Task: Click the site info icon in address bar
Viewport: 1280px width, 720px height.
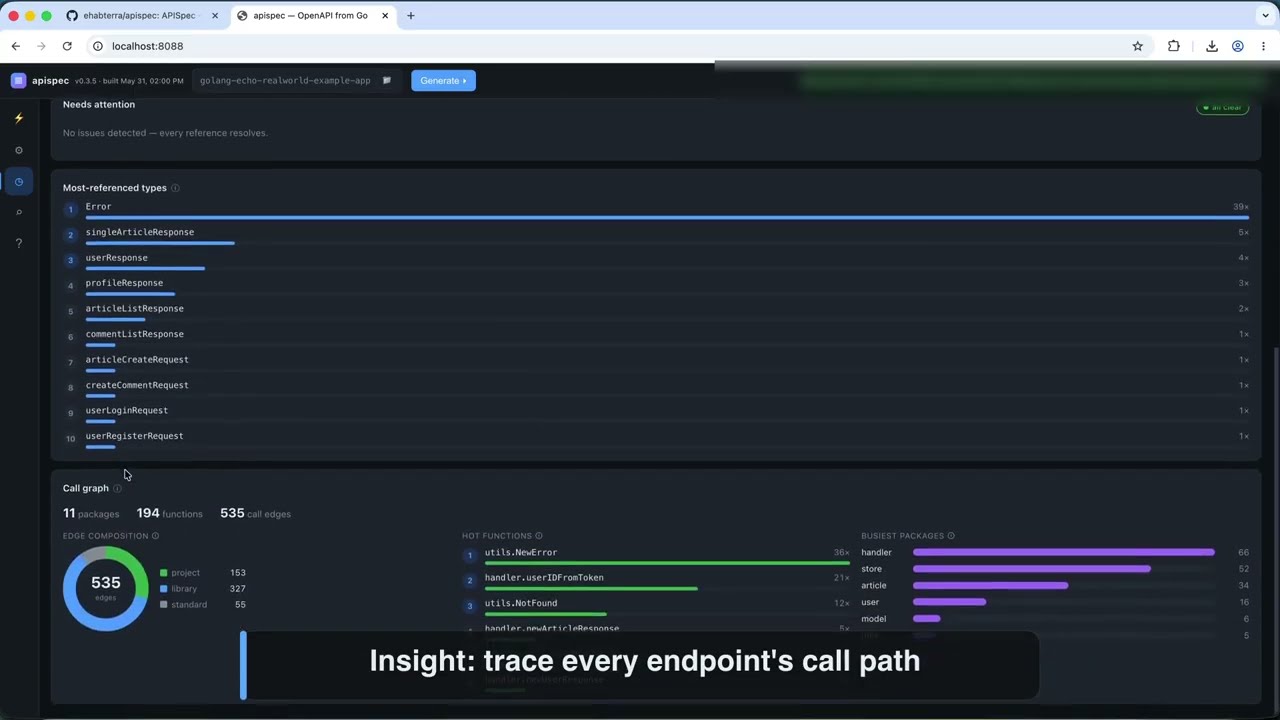Action: 98,46
